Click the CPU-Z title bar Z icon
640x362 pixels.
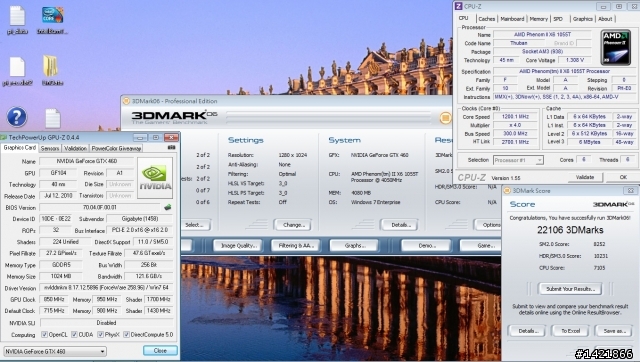pos(458,6)
